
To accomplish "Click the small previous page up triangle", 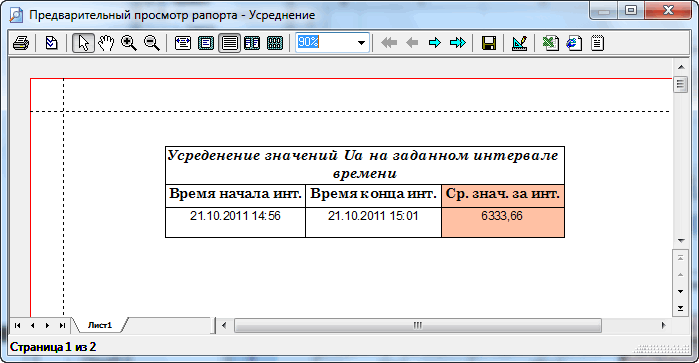I will [x=680, y=275].
